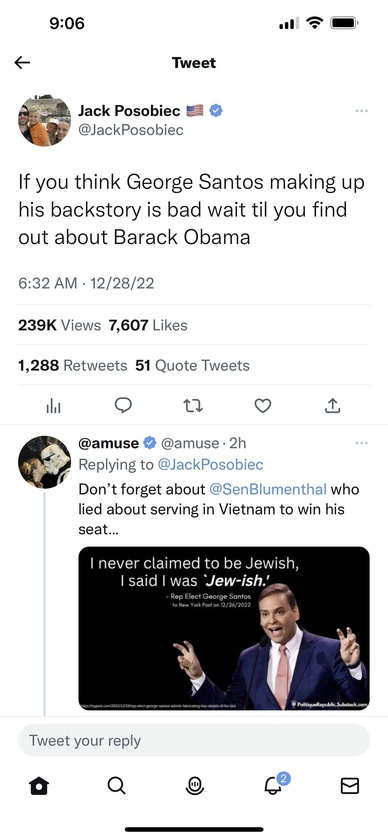
Task: Open more options for @amuse reply
Action: [x=362, y=443]
